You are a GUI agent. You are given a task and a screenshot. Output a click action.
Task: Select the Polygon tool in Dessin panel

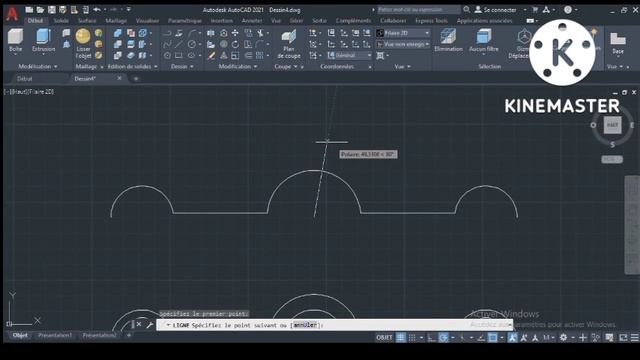click(x=167, y=56)
